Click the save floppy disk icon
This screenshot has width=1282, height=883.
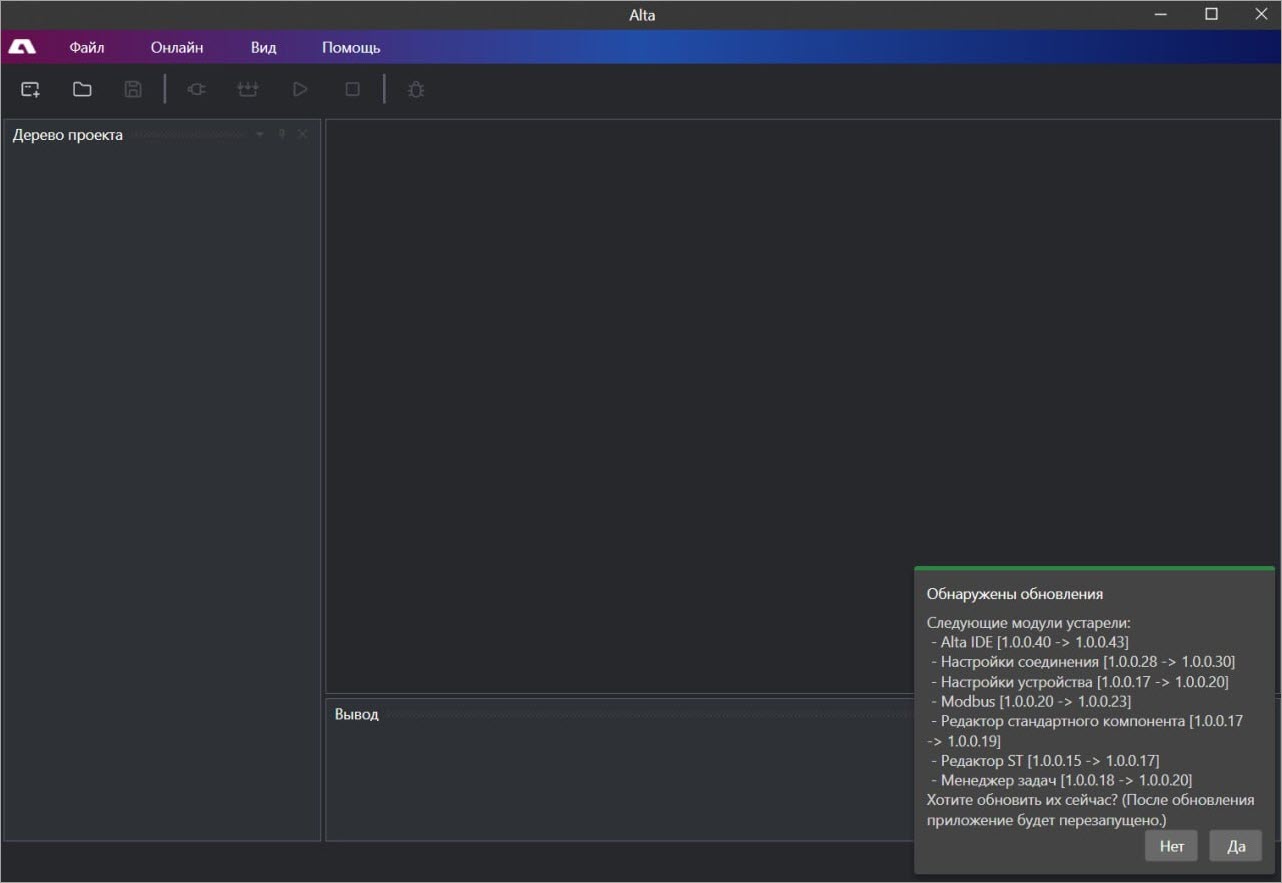pyautogui.click(x=133, y=90)
